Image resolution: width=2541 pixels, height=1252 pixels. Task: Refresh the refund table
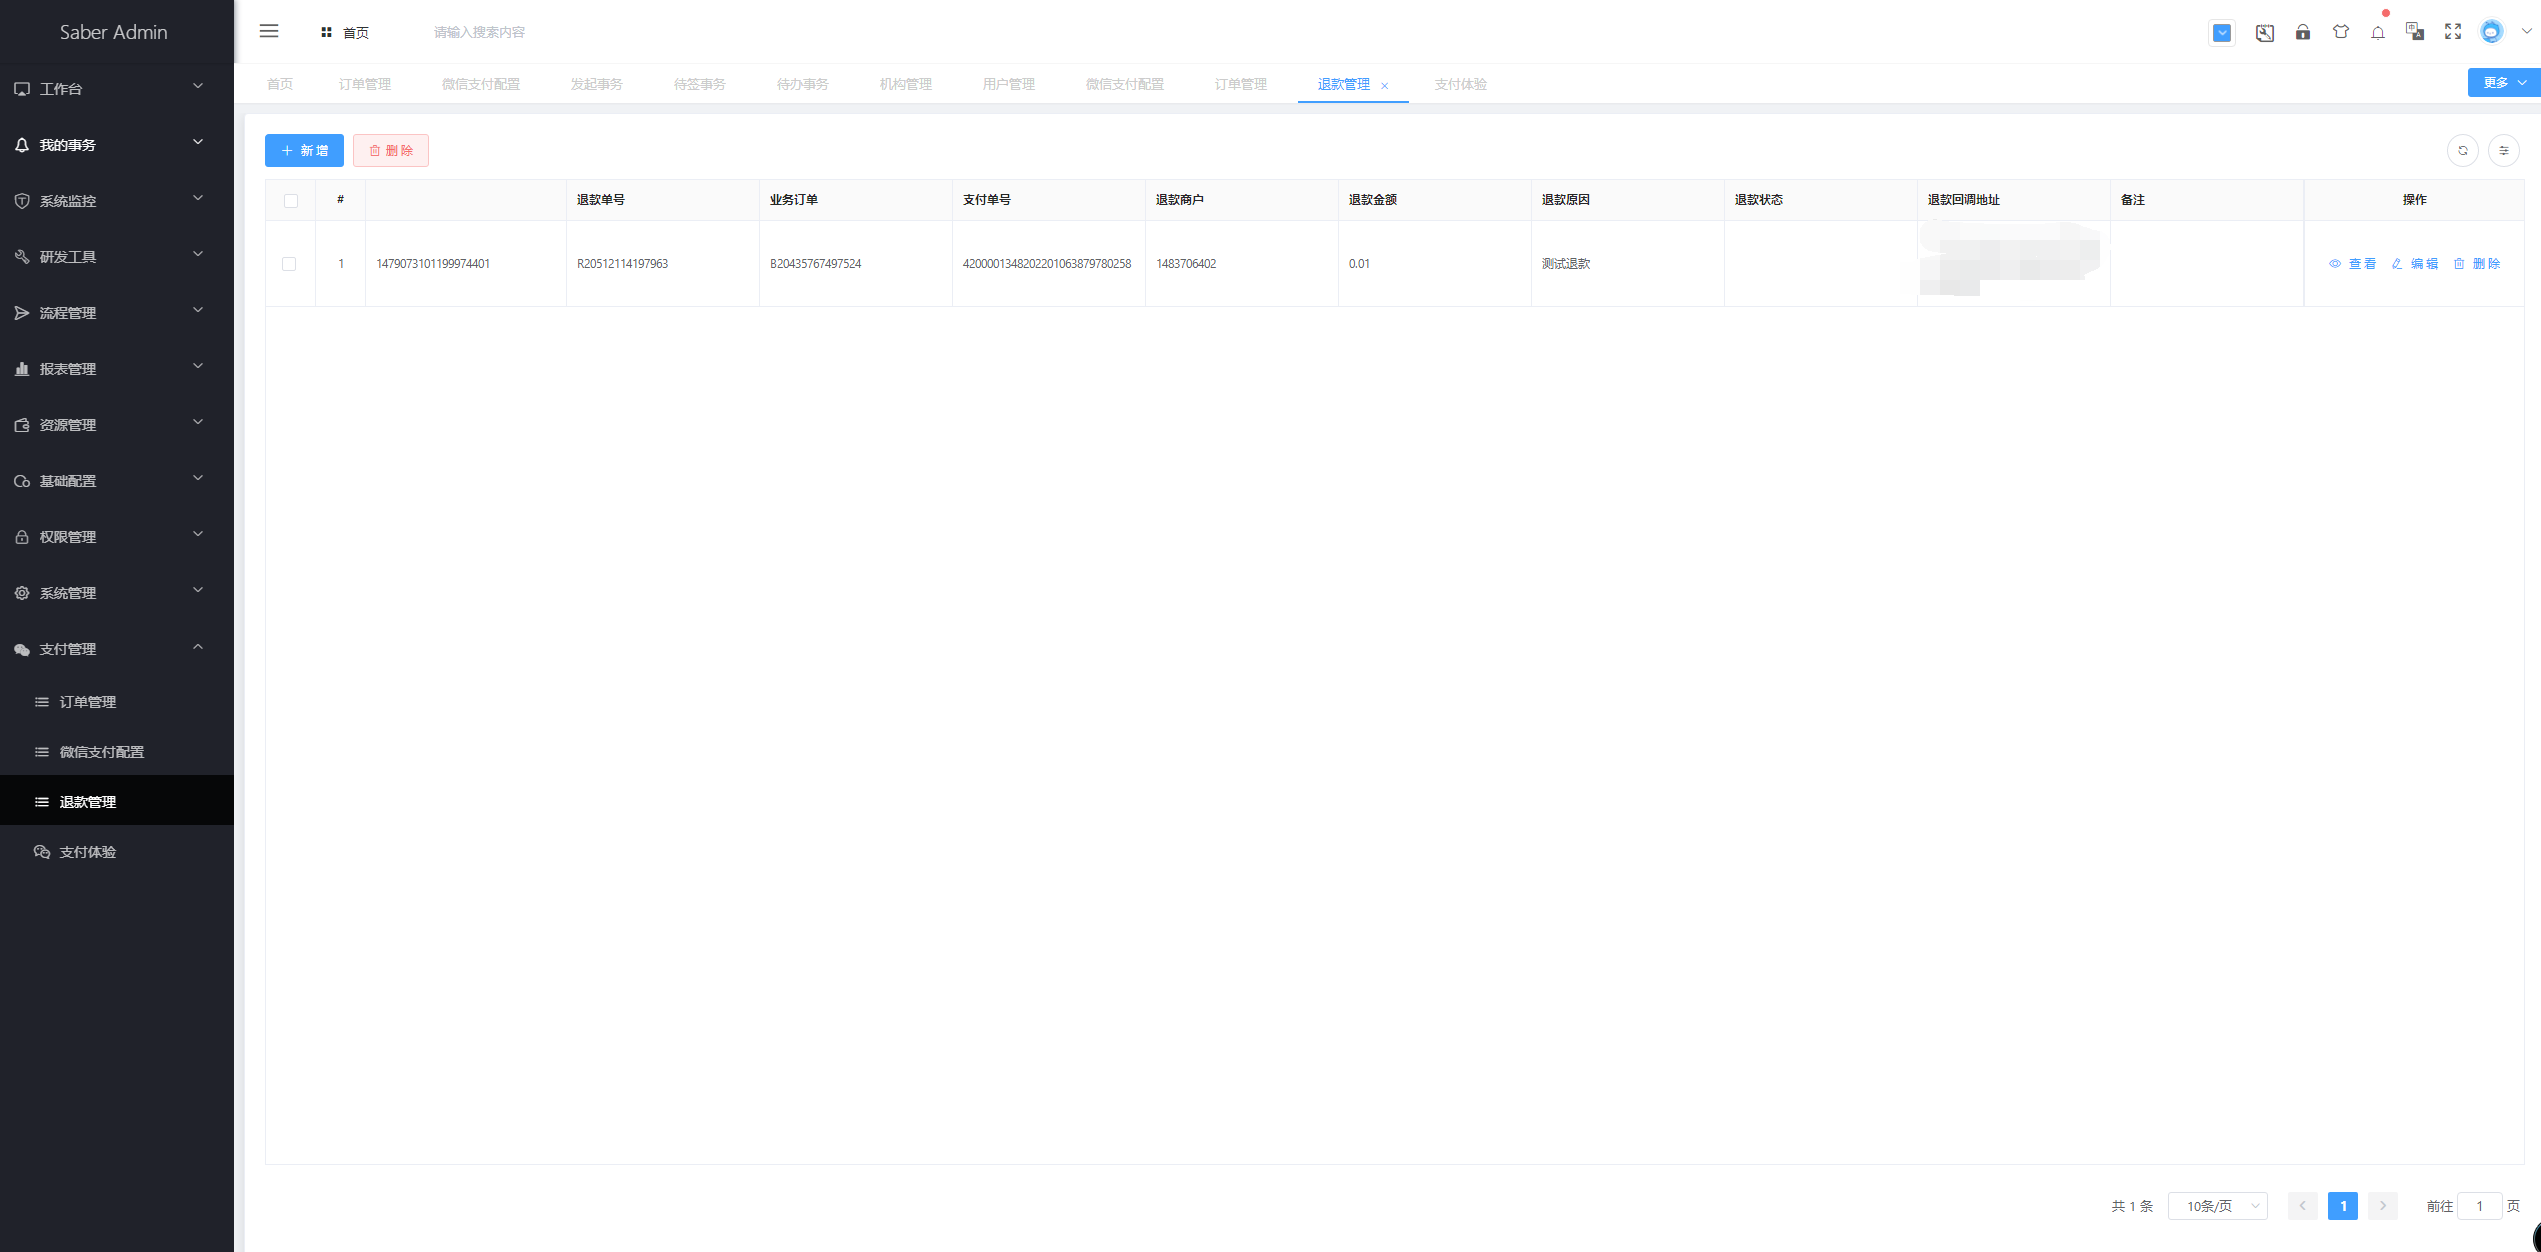(2463, 151)
